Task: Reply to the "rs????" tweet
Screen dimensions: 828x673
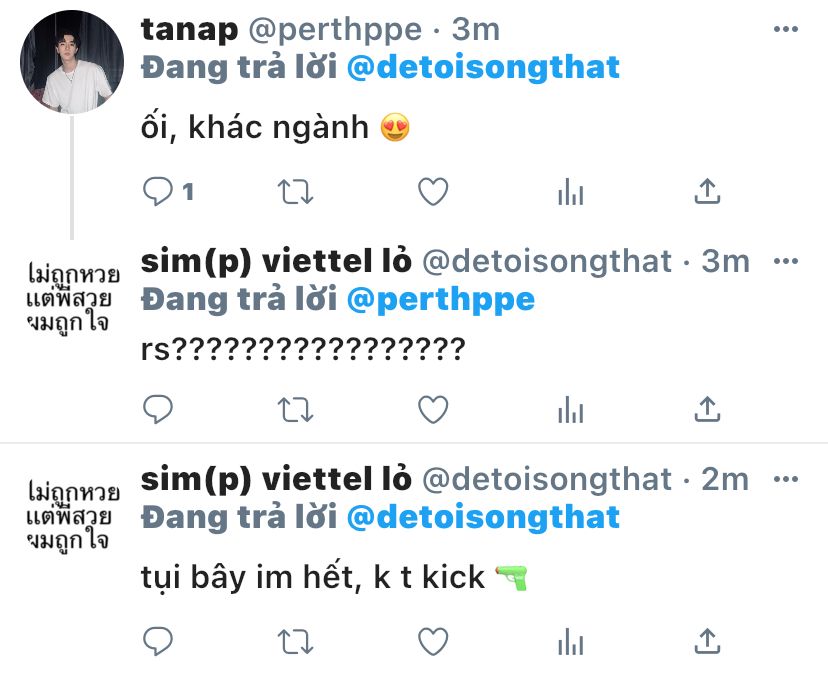Action: [159, 409]
